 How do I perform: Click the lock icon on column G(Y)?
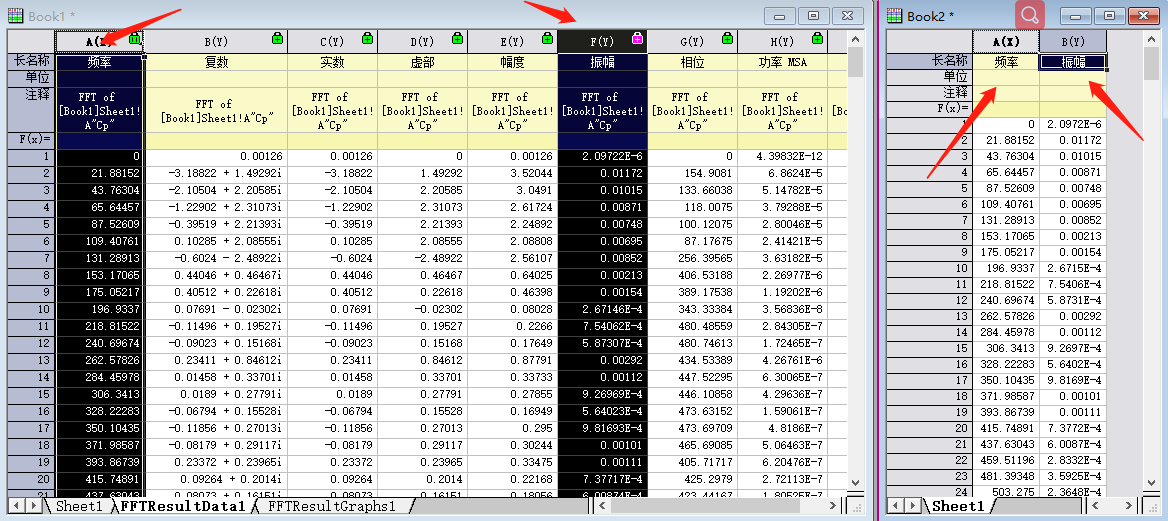pyautogui.click(x=727, y=39)
